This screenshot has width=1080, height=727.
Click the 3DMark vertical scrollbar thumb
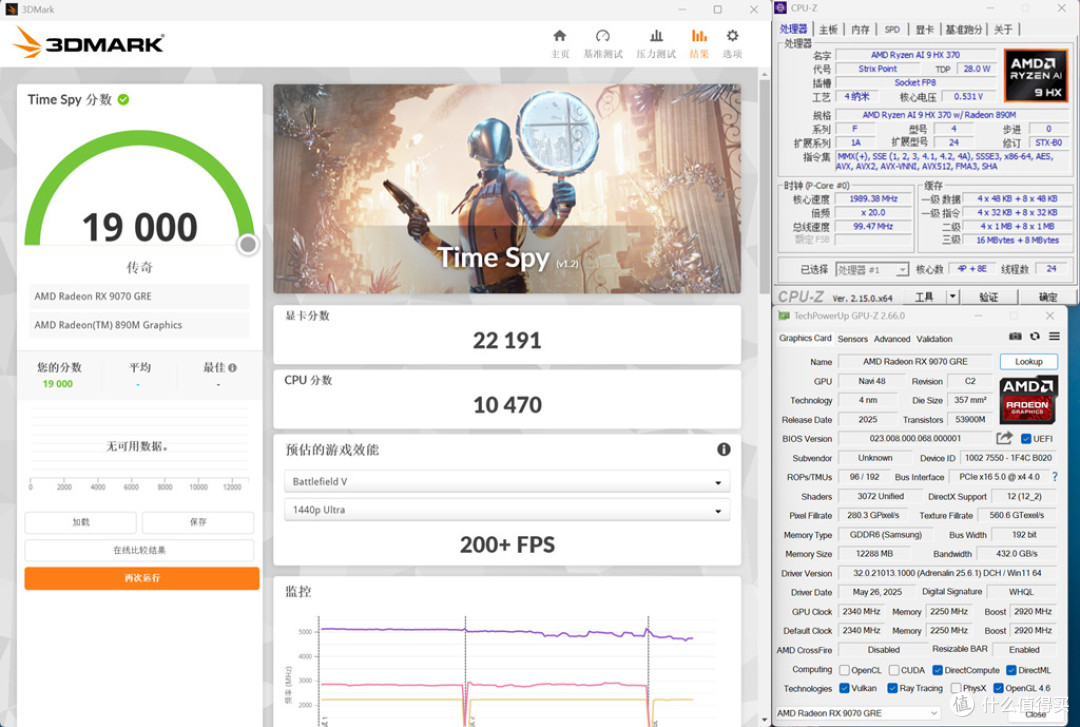[764, 186]
